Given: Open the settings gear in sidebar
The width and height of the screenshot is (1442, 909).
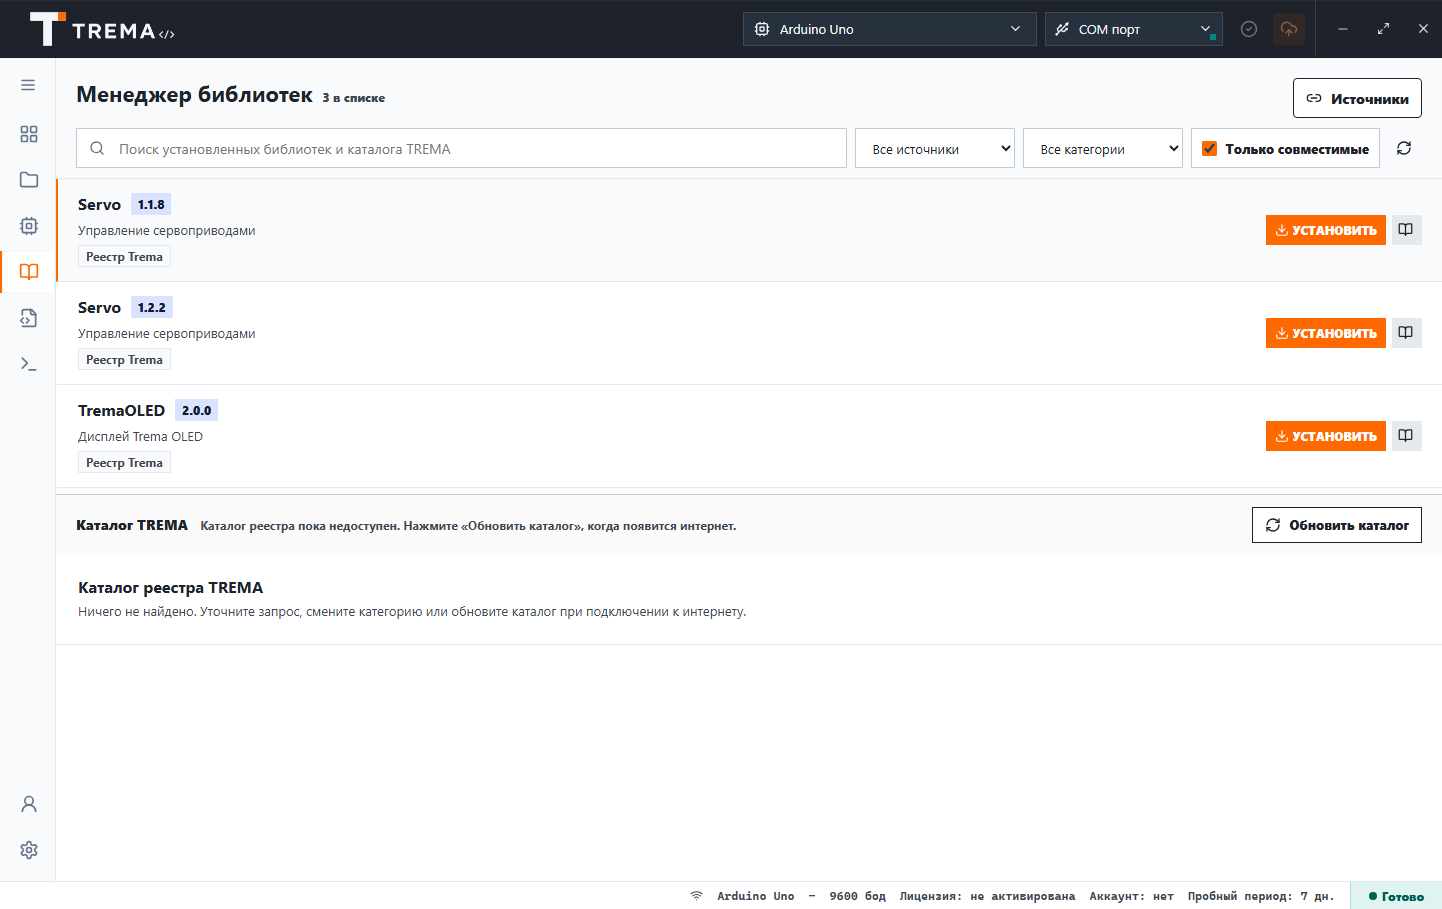Looking at the screenshot, I should (x=28, y=850).
